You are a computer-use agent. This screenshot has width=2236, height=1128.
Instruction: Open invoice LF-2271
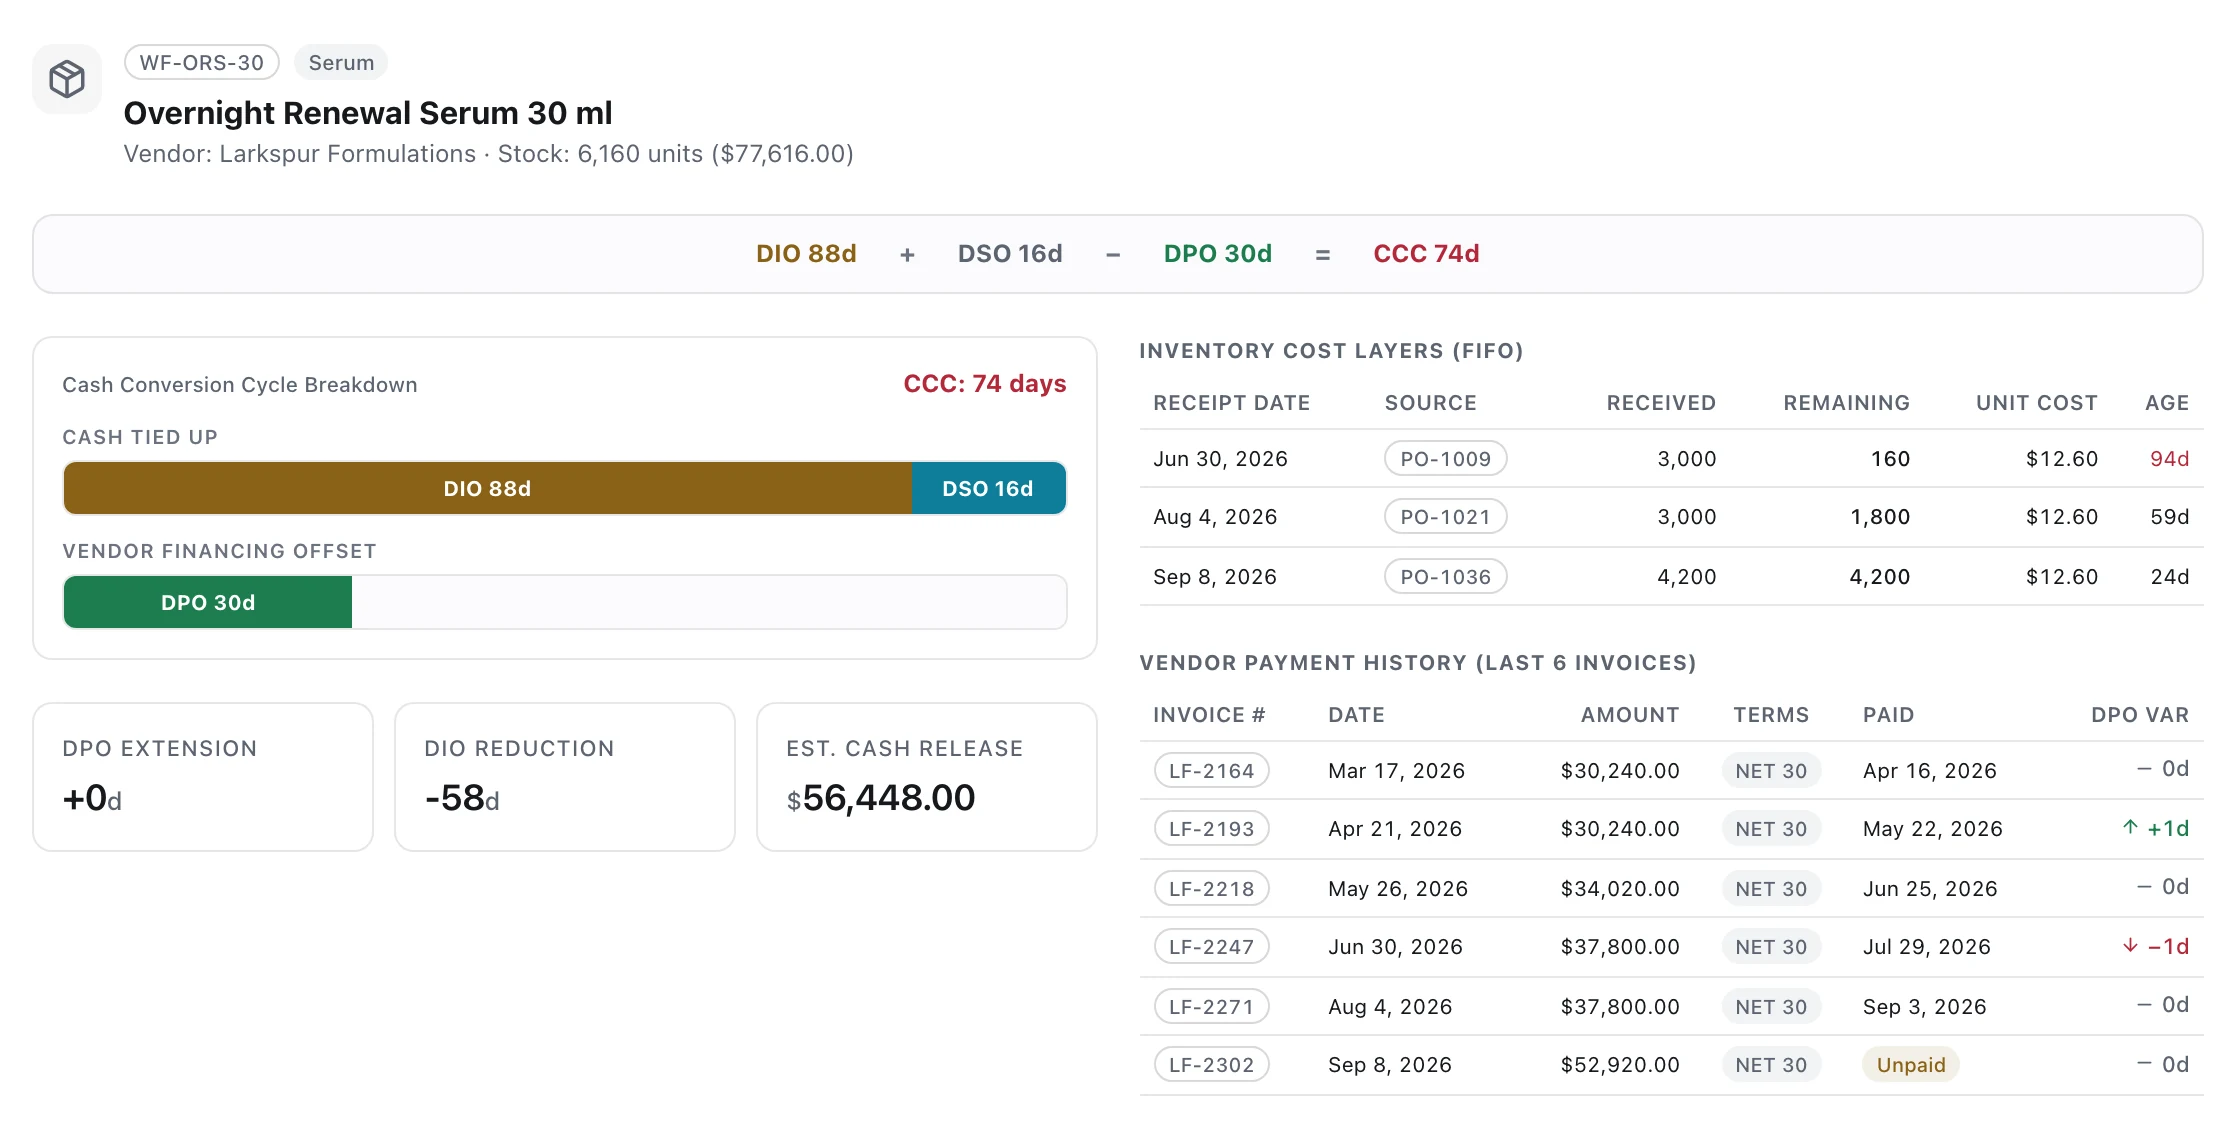coord(1211,1007)
